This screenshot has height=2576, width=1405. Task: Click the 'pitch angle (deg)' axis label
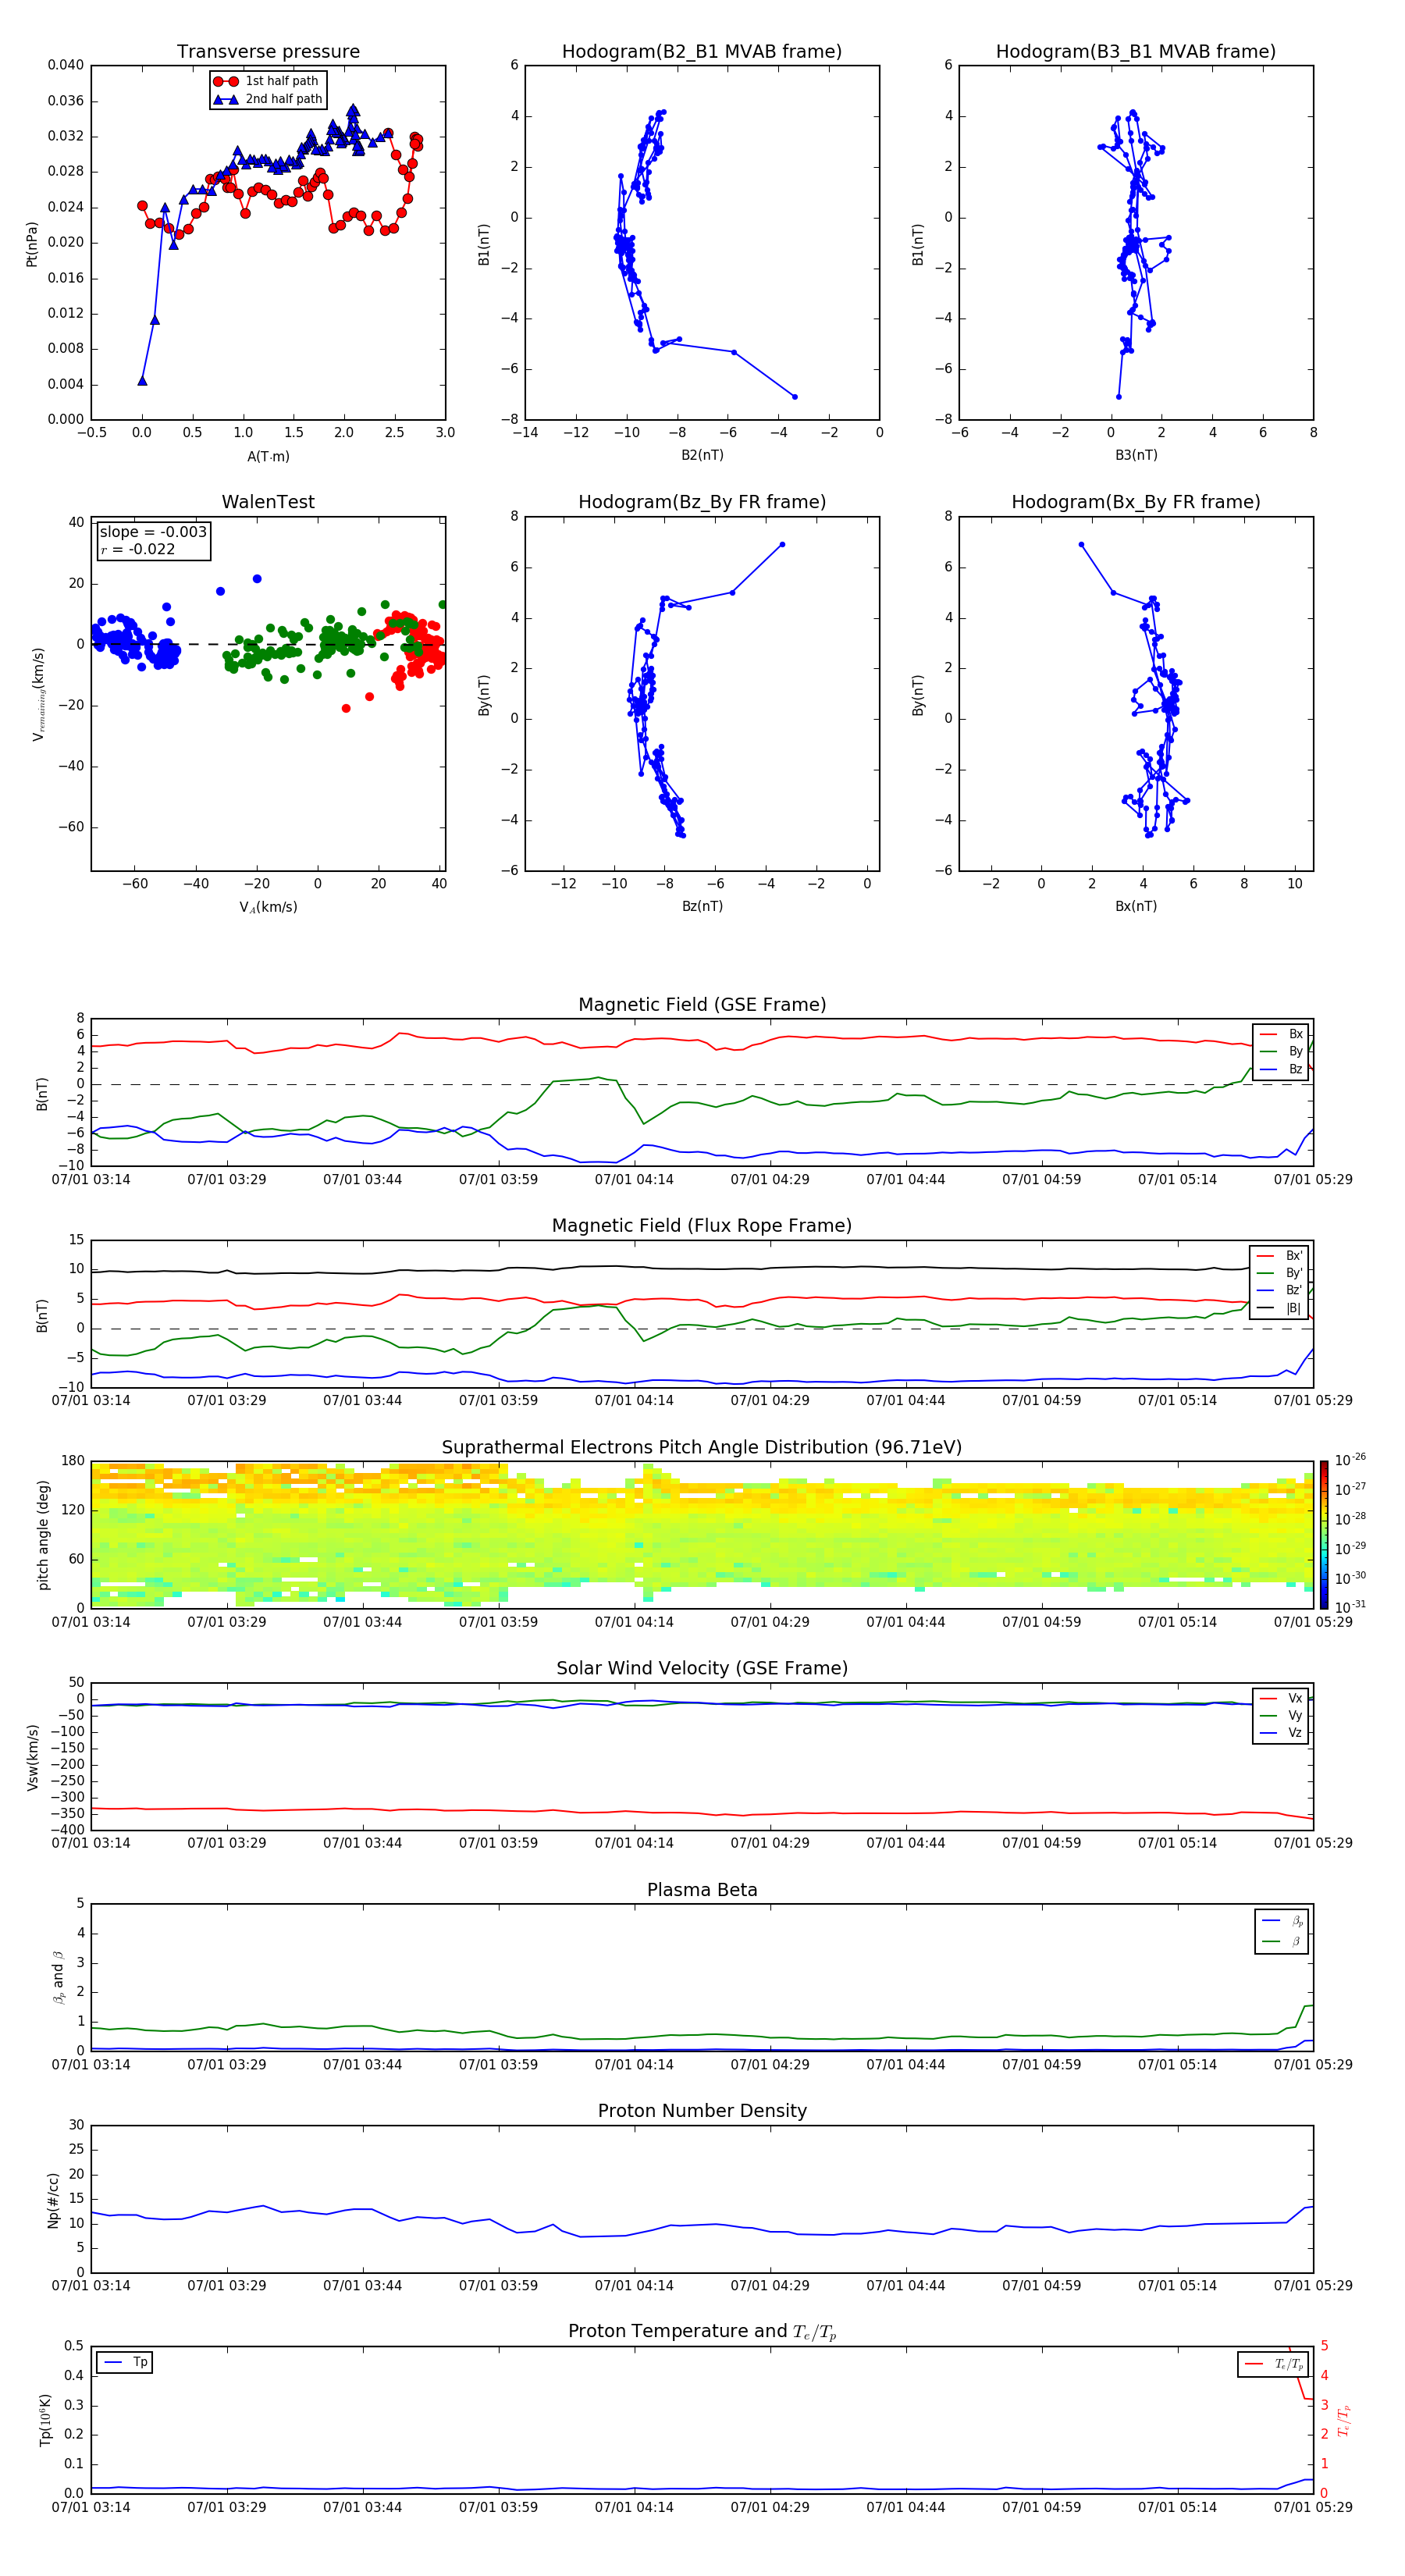43,1535
